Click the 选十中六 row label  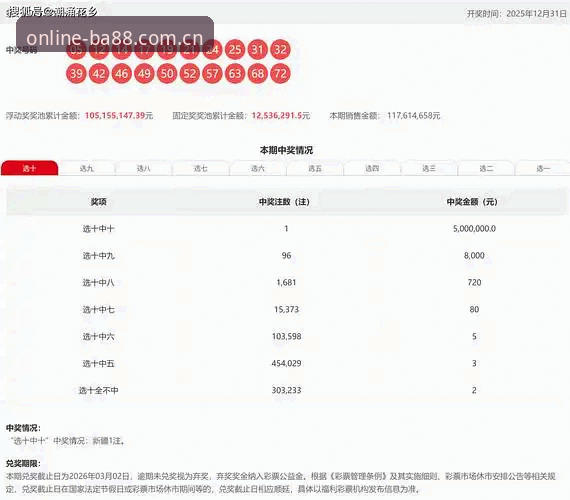(99, 336)
